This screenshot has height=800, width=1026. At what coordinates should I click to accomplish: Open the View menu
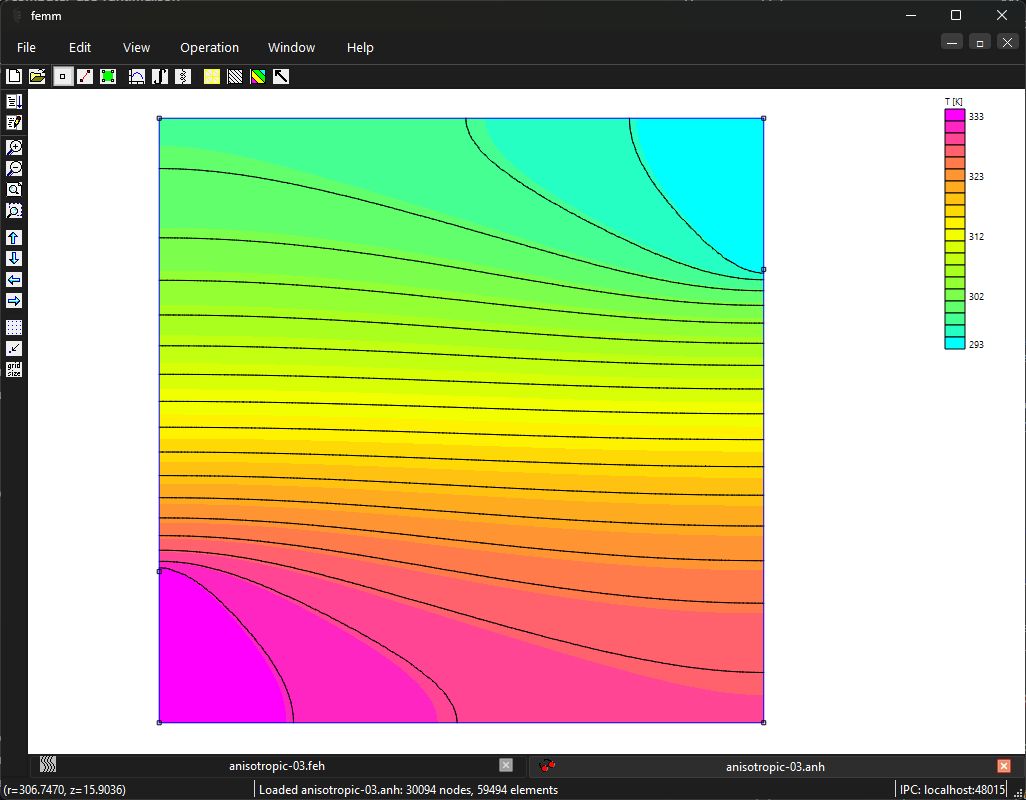pos(136,48)
